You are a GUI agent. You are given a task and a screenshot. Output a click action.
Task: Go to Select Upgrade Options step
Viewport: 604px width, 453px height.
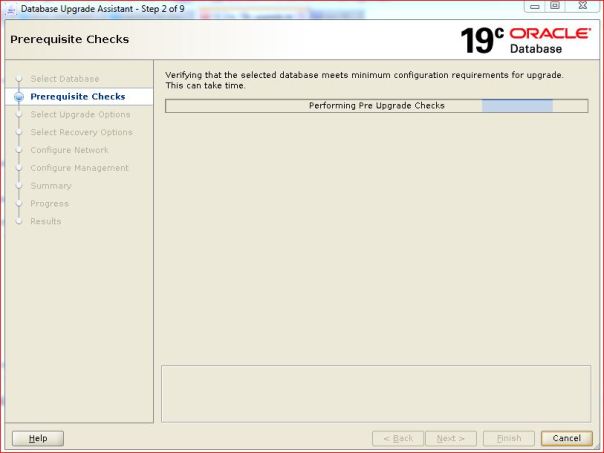pyautogui.click(x=80, y=115)
